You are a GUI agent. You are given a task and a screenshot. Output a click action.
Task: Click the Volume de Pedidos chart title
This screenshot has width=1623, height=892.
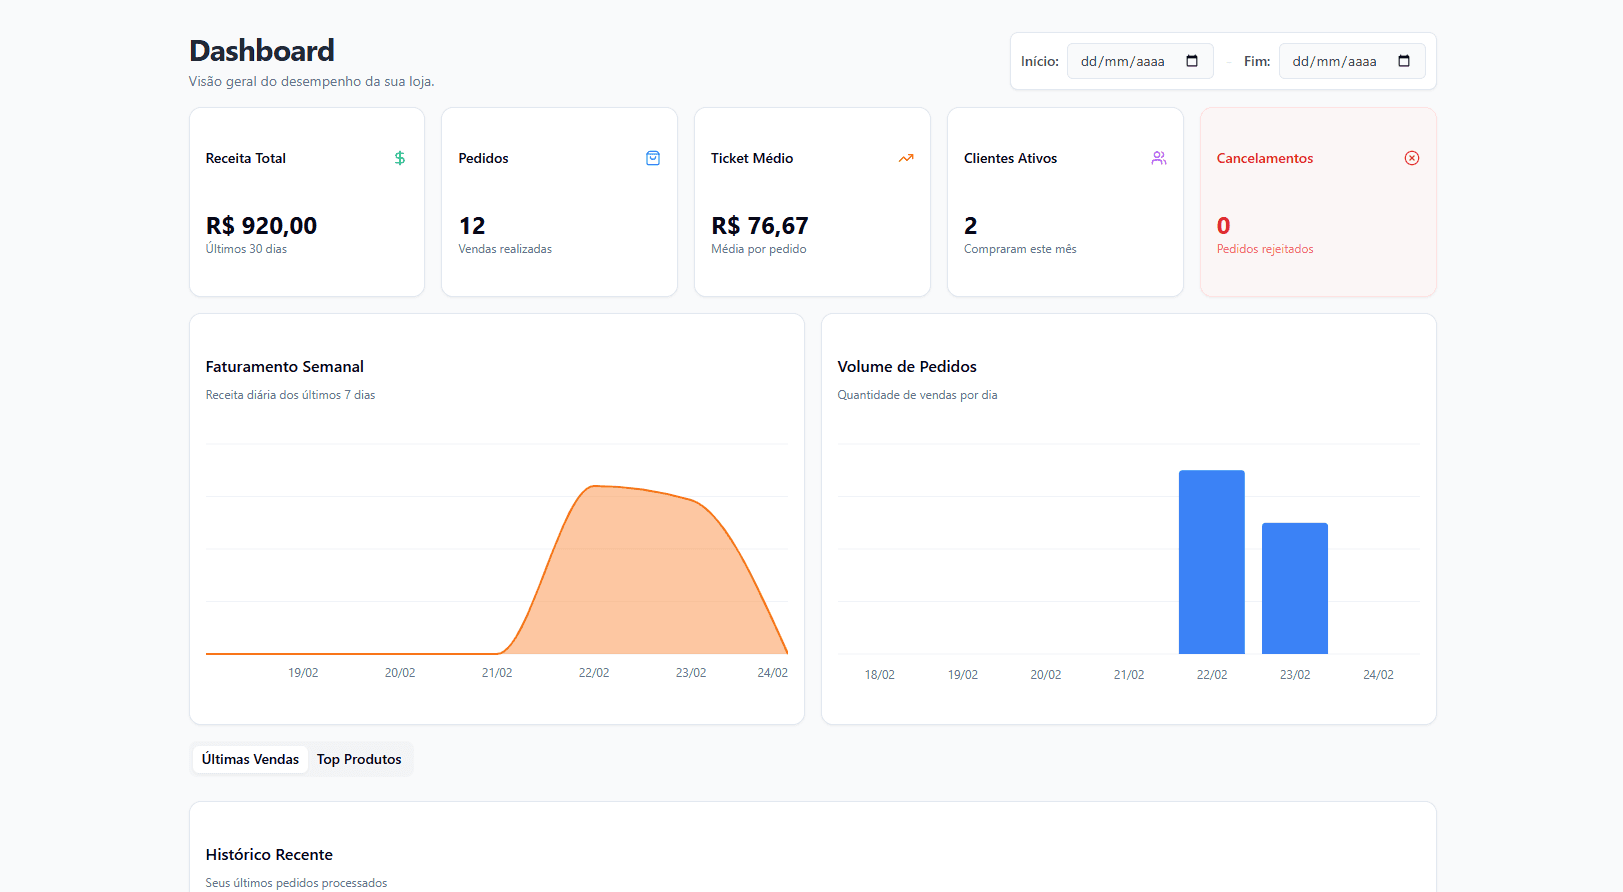[906, 367]
